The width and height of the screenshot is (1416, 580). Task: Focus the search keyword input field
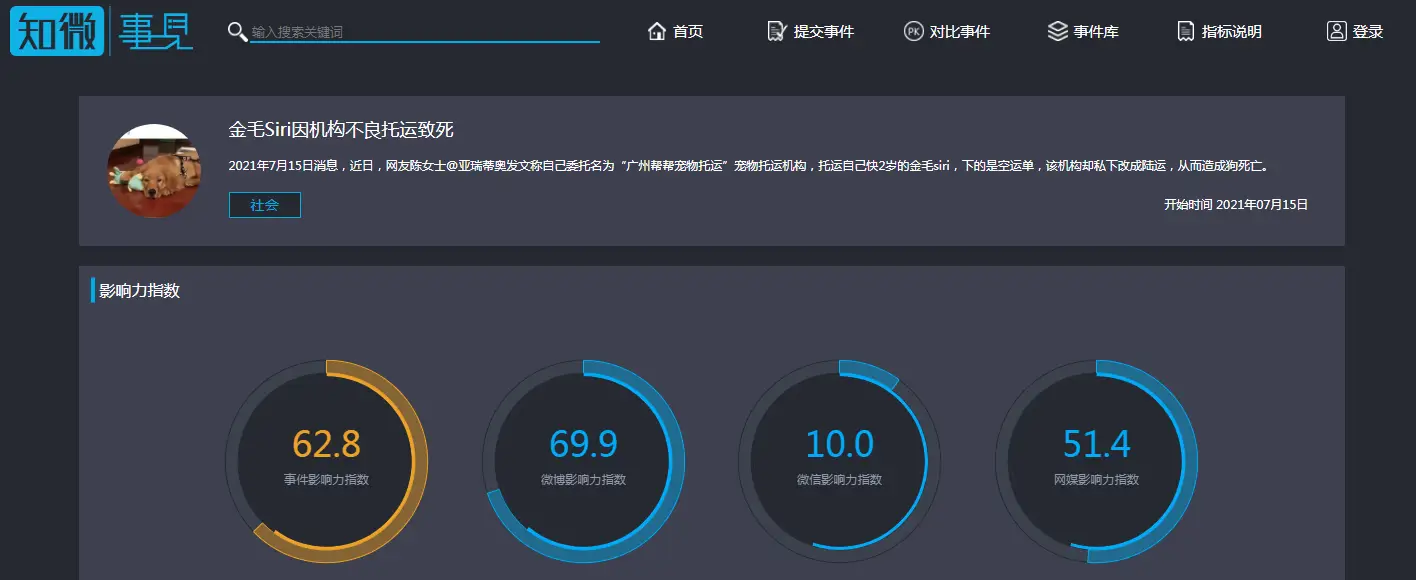coord(424,32)
